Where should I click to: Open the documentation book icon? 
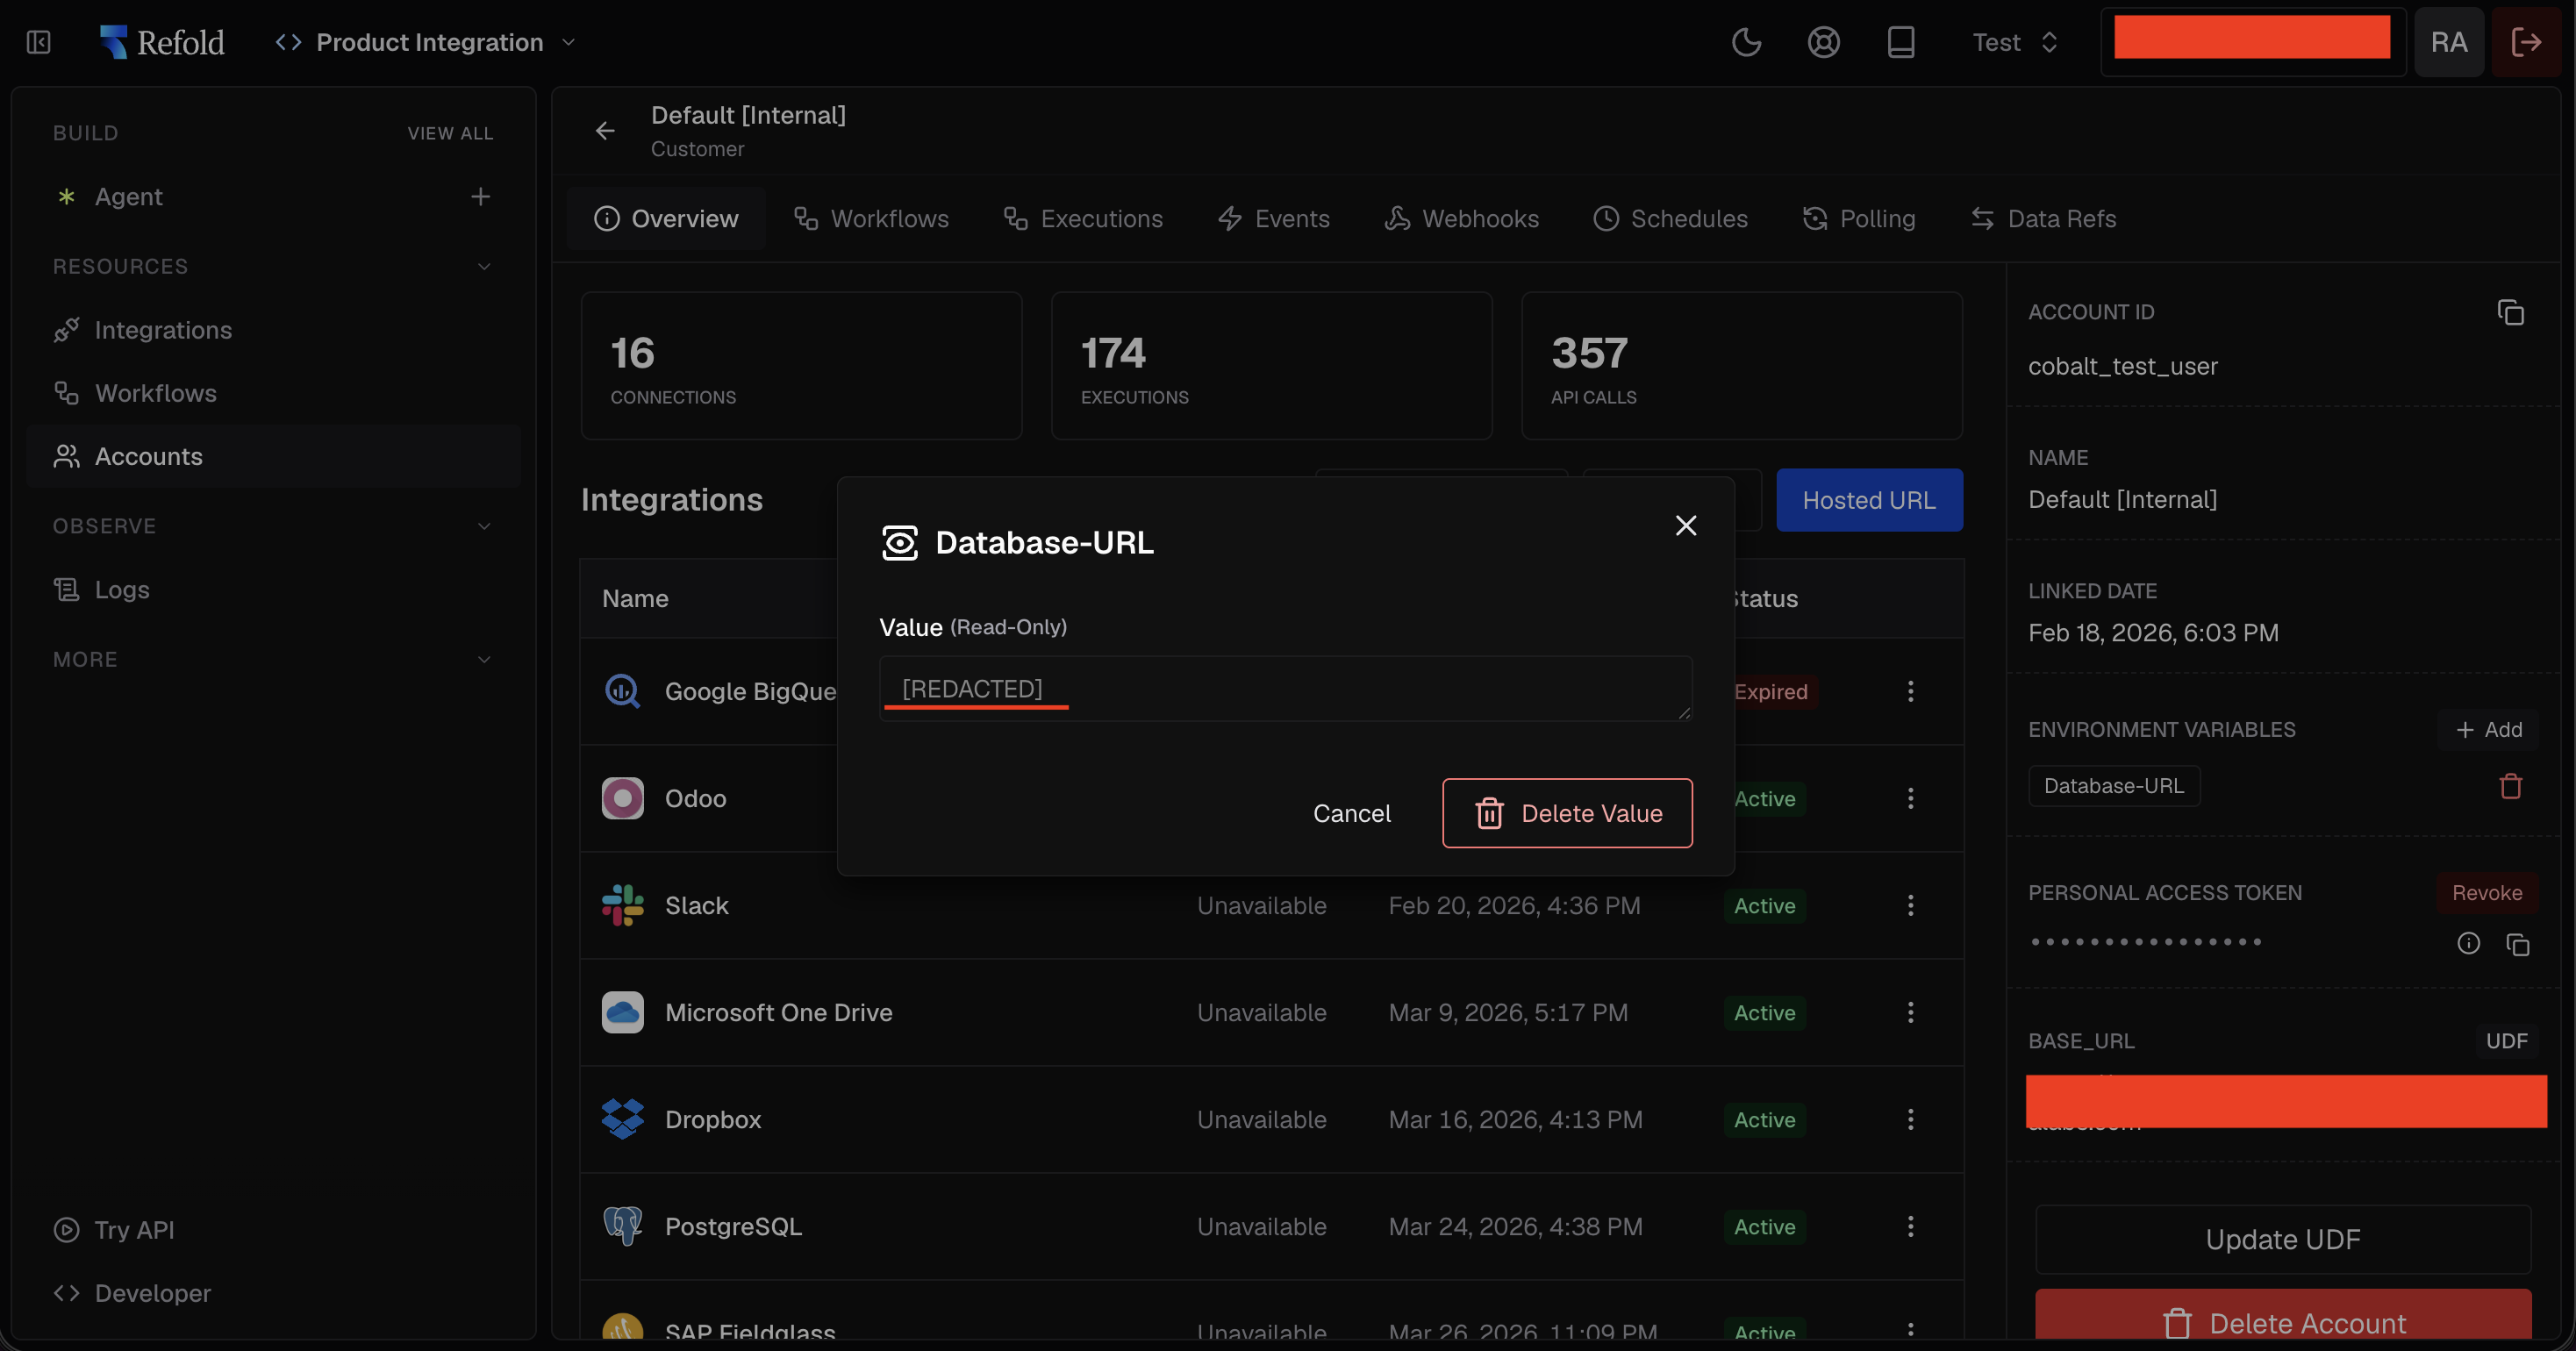[1900, 42]
